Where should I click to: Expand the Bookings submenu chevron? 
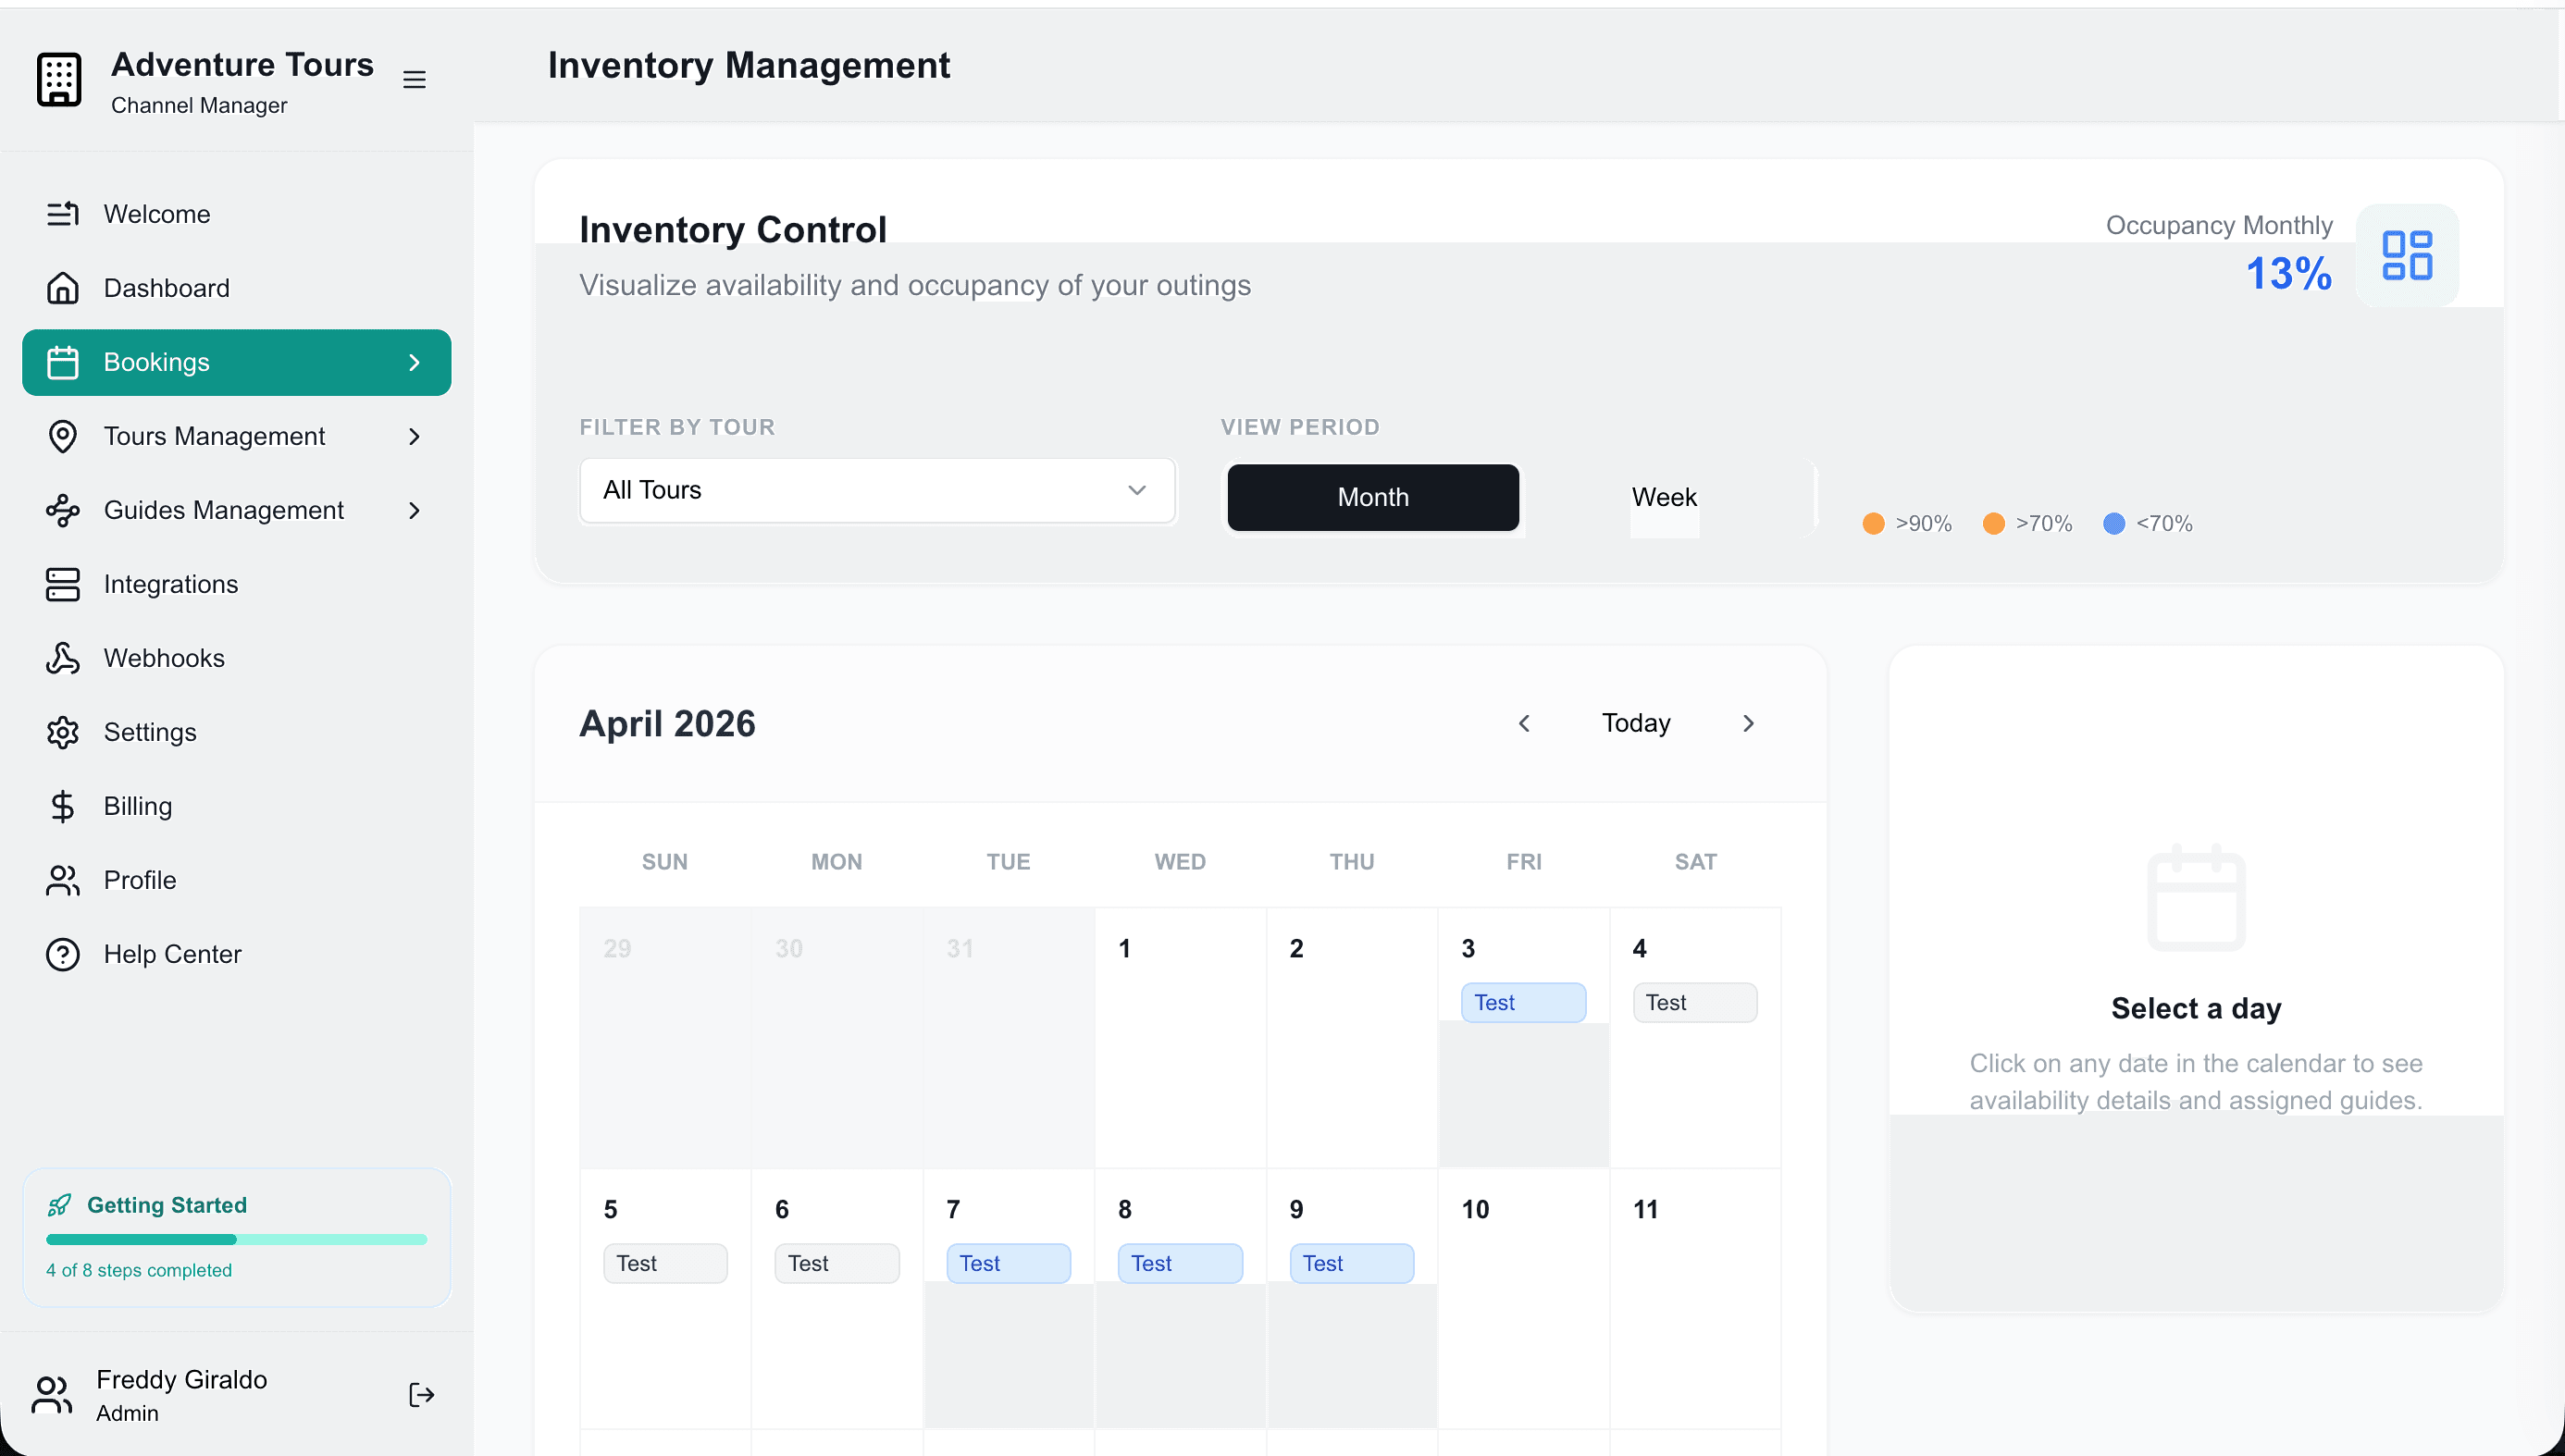(x=414, y=362)
